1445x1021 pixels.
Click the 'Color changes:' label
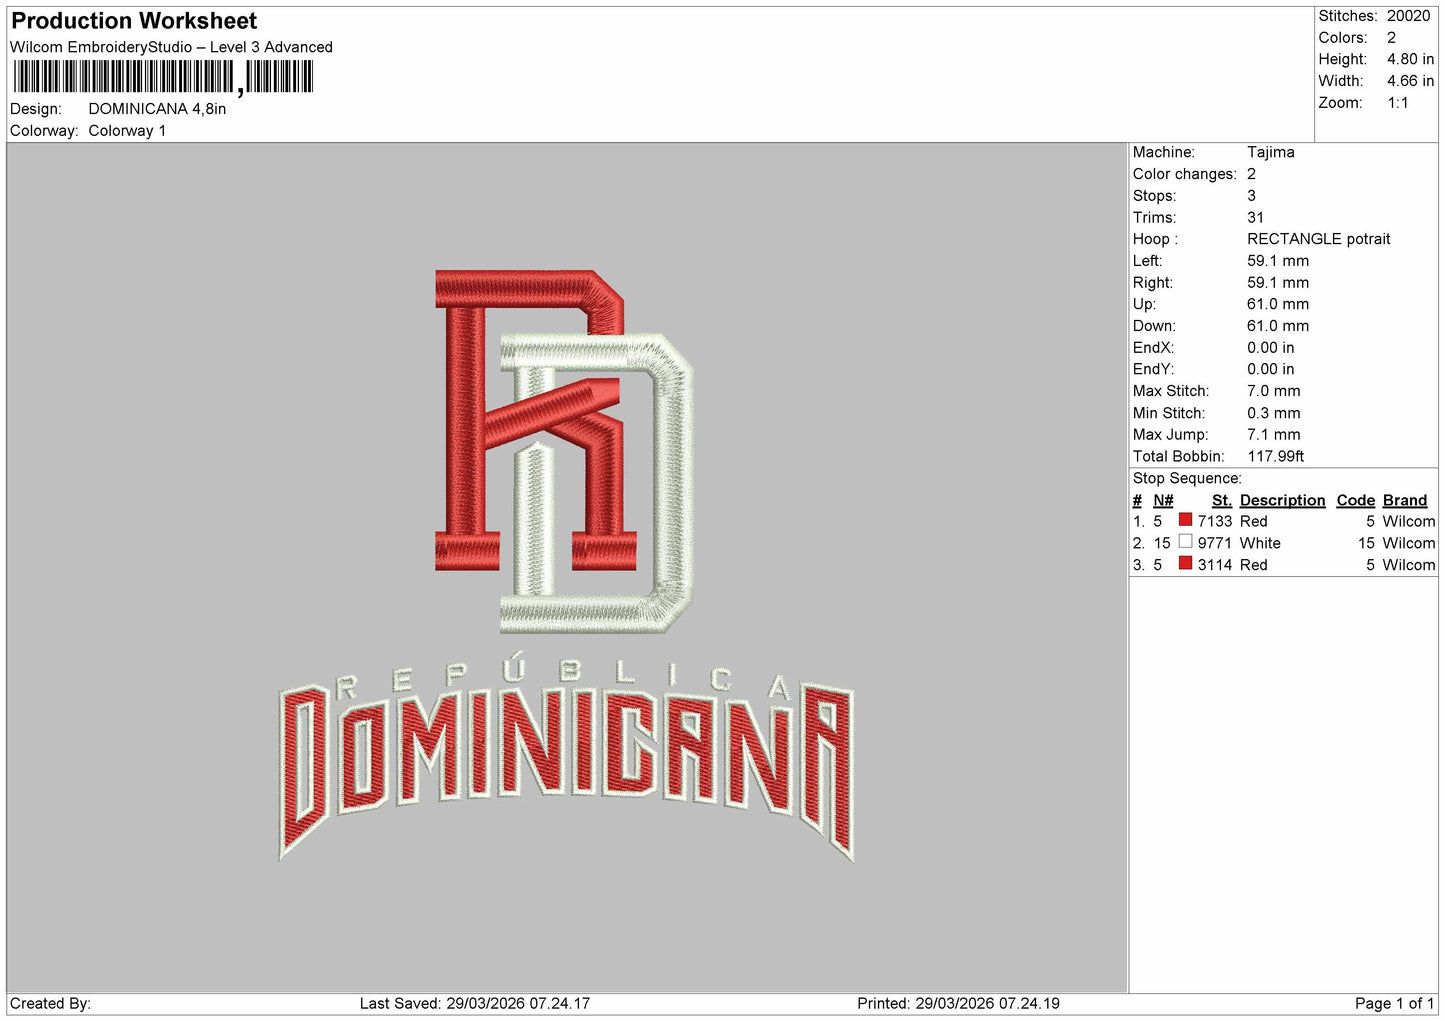coord(1185,174)
